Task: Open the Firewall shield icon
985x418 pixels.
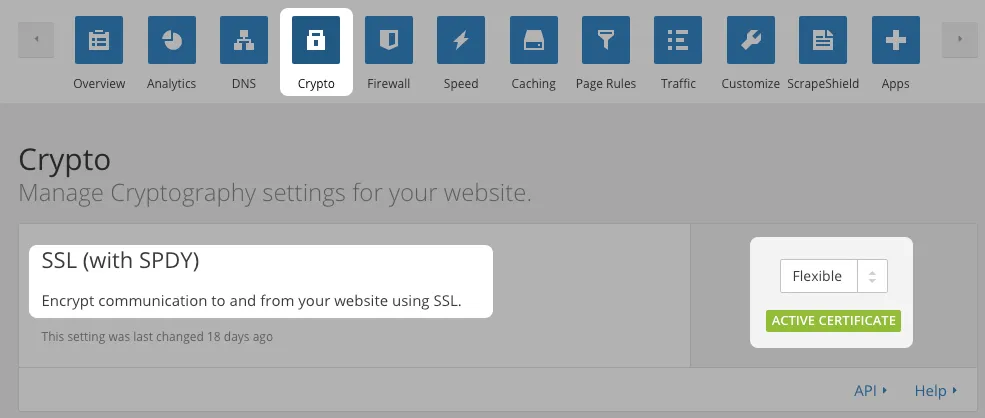Action: [389, 40]
